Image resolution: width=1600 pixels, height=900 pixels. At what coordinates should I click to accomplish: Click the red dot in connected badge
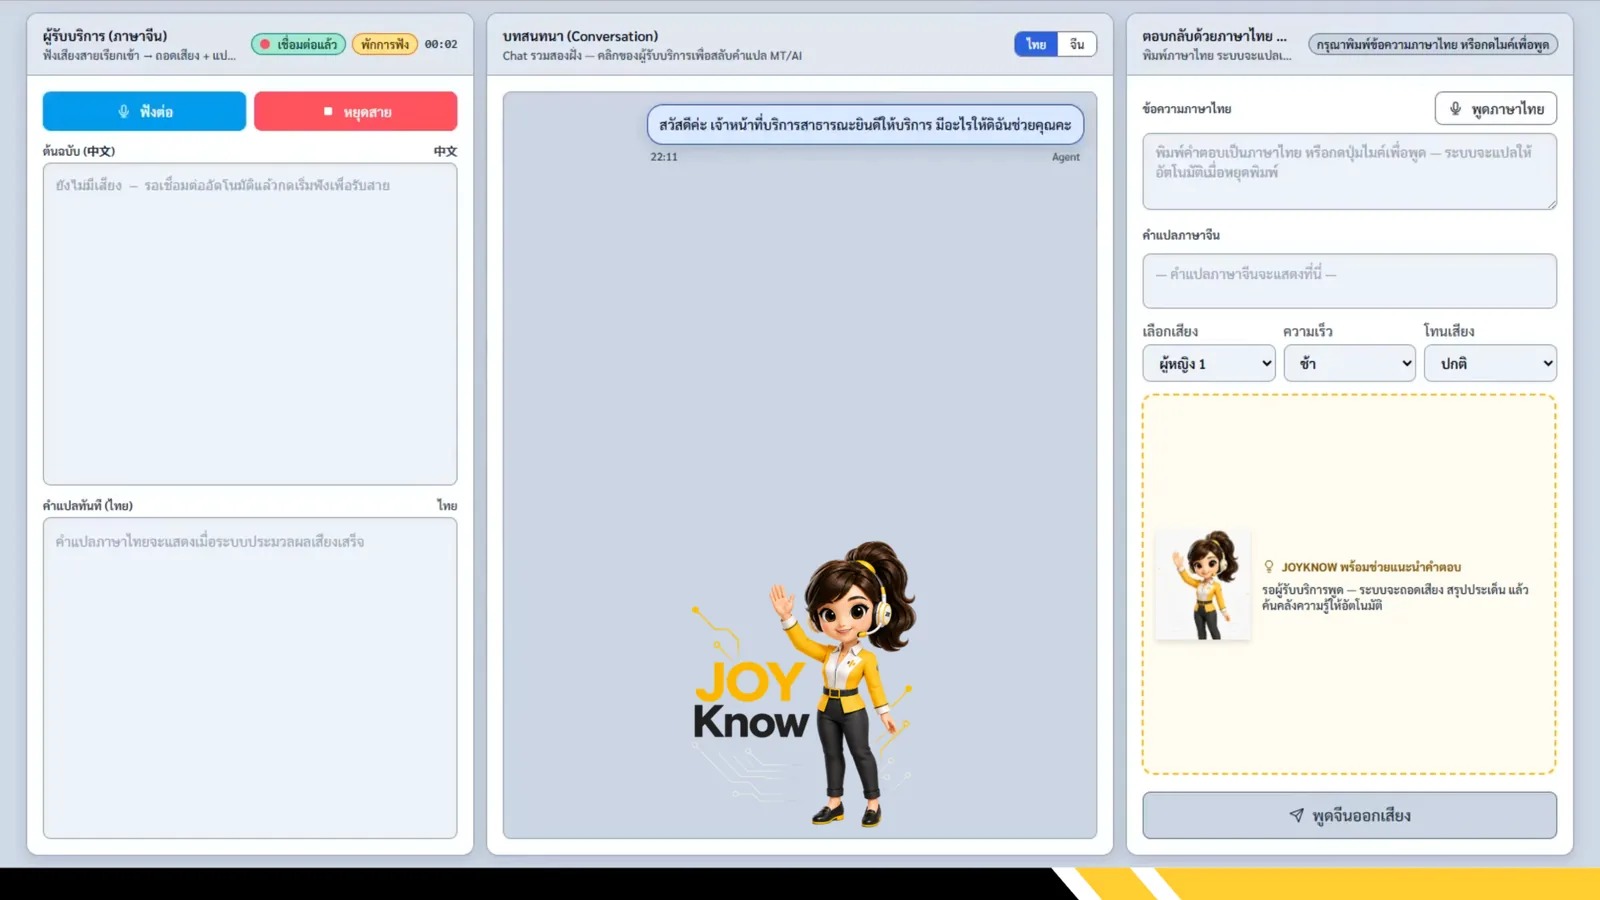pyautogui.click(x=265, y=44)
